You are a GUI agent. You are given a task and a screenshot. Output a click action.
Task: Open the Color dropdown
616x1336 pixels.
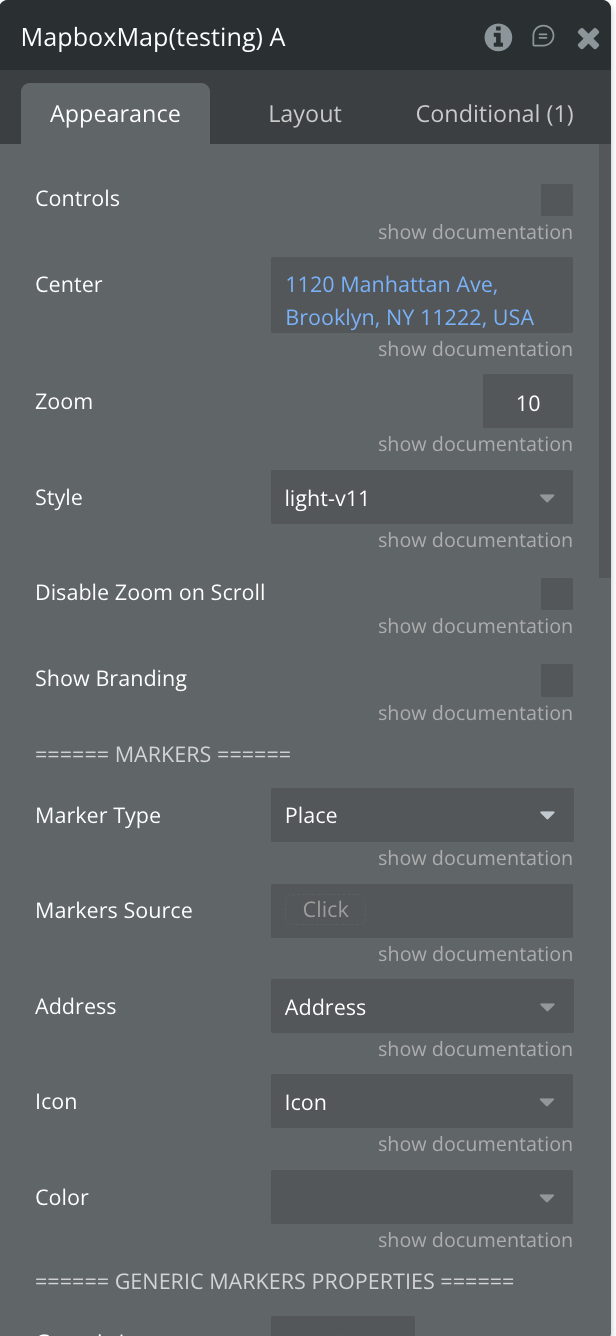(421, 1198)
